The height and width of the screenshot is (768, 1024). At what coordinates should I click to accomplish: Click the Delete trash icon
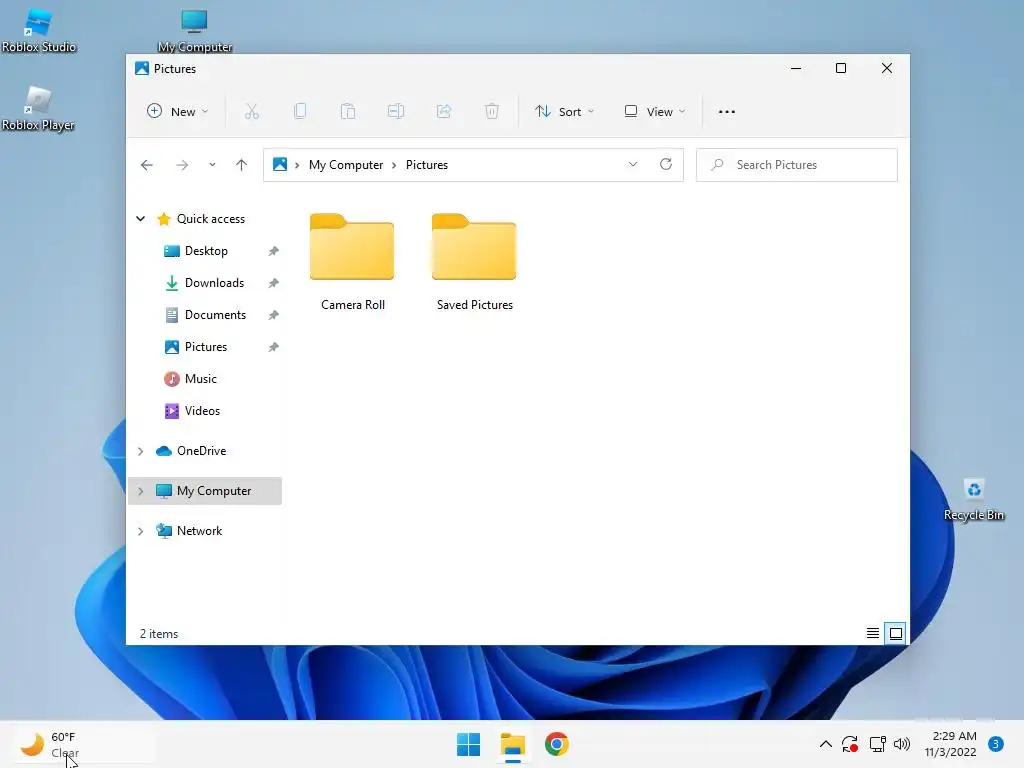[x=492, y=112]
